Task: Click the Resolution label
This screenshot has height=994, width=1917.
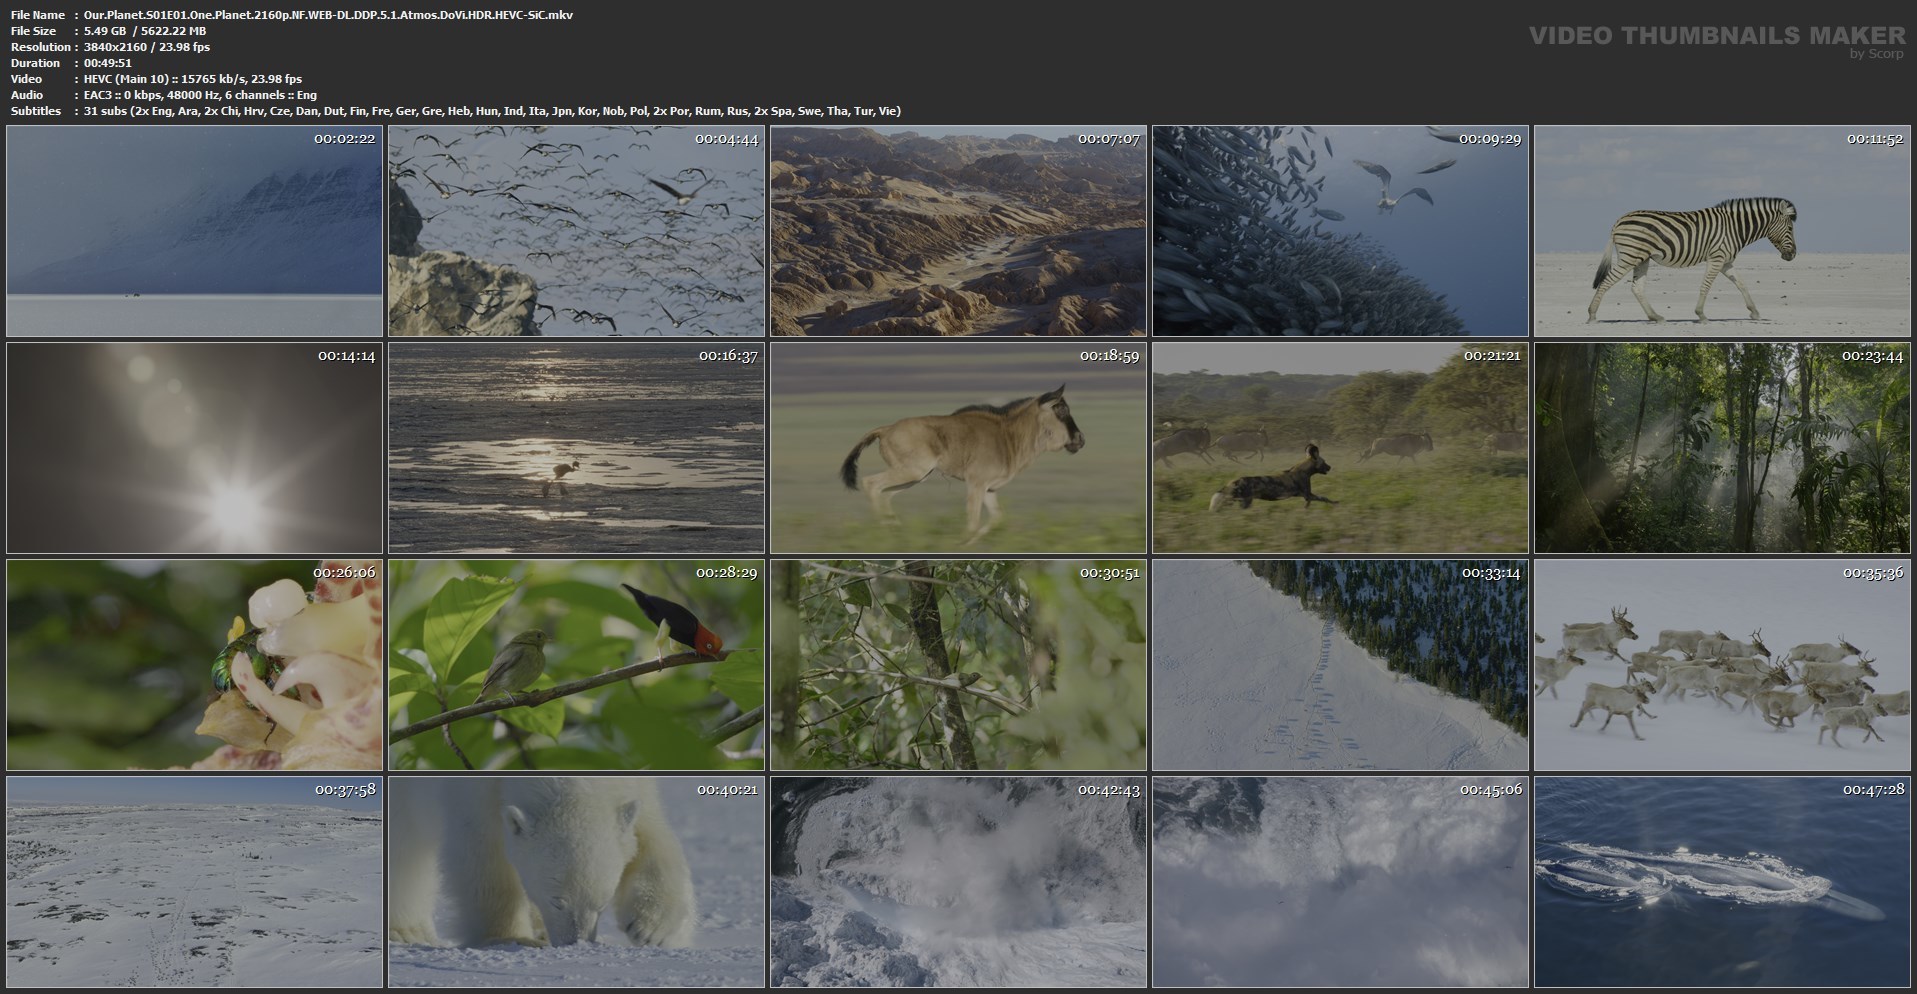Action: pyautogui.click(x=41, y=47)
